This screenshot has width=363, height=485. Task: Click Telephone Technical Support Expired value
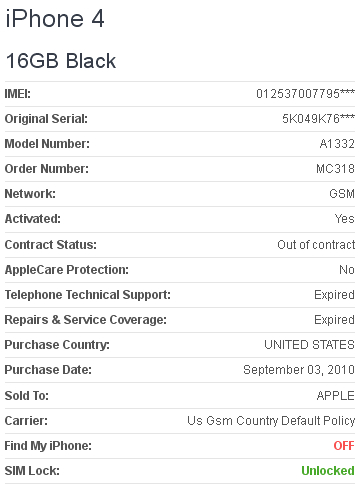click(x=334, y=295)
